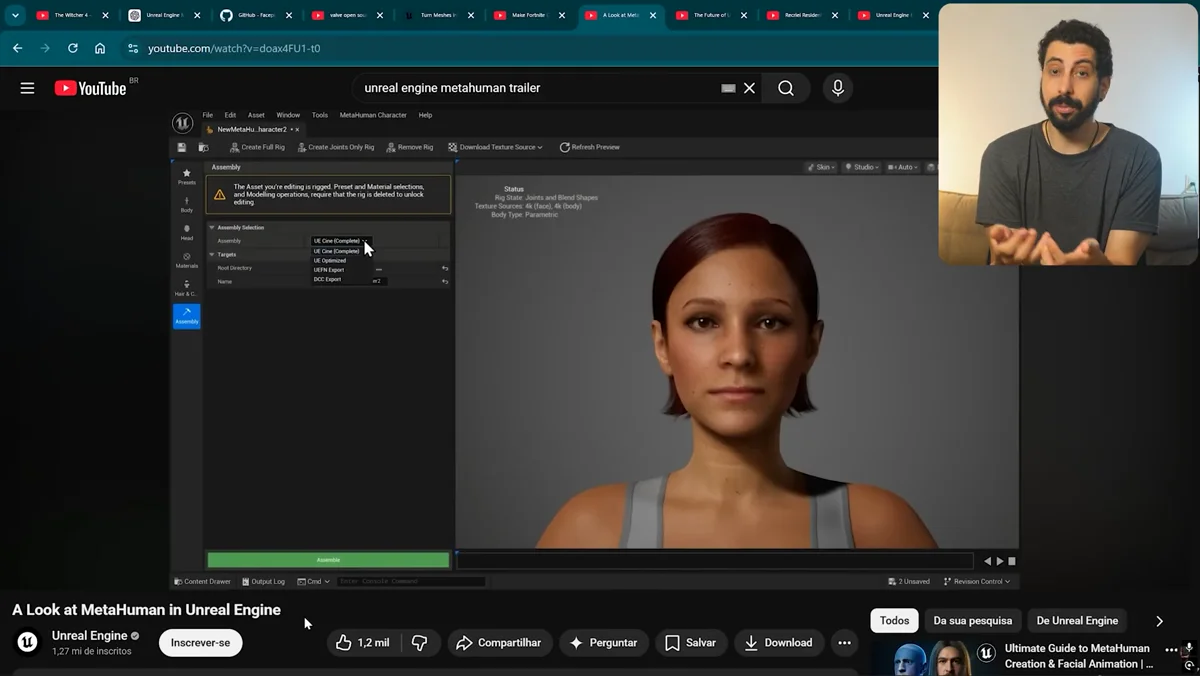Click the 2 Unsaved indicator
Viewport: 1200px width, 676px height.
point(910,581)
